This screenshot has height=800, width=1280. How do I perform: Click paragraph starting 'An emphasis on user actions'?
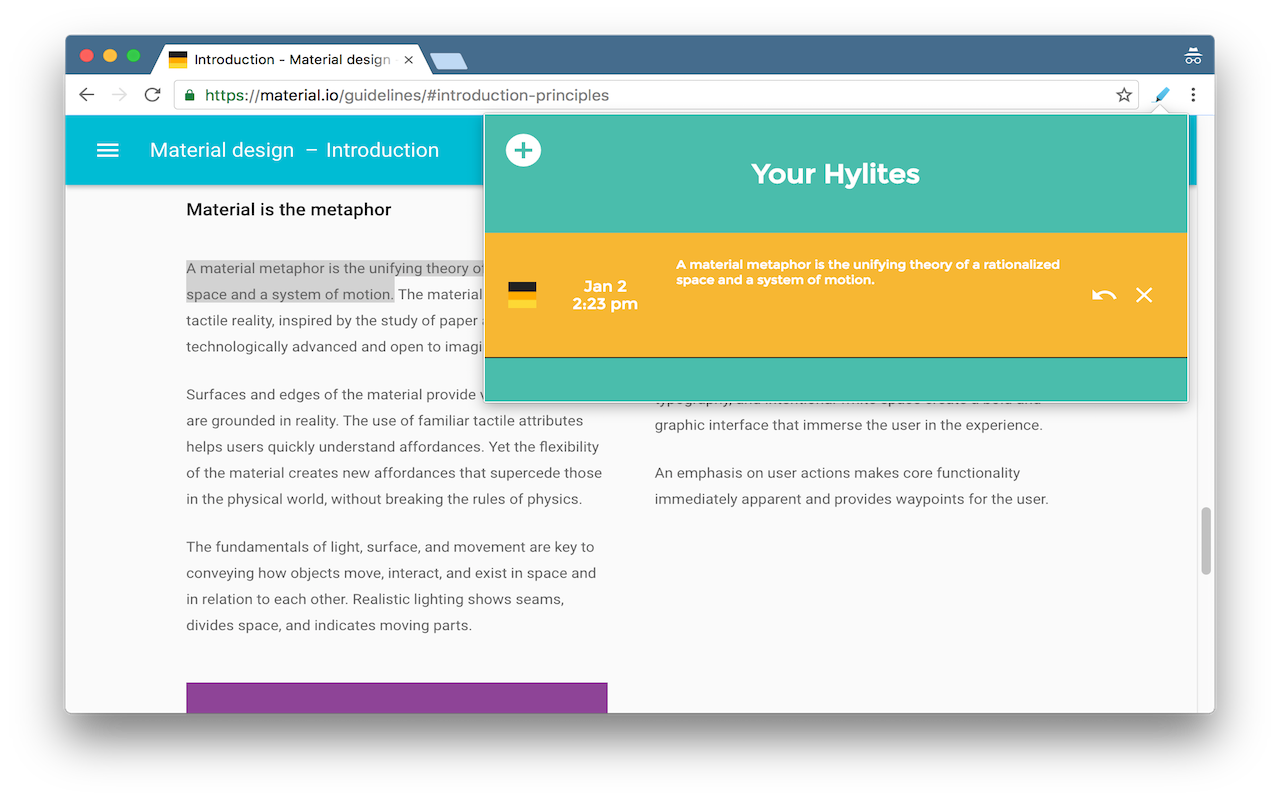click(851, 486)
